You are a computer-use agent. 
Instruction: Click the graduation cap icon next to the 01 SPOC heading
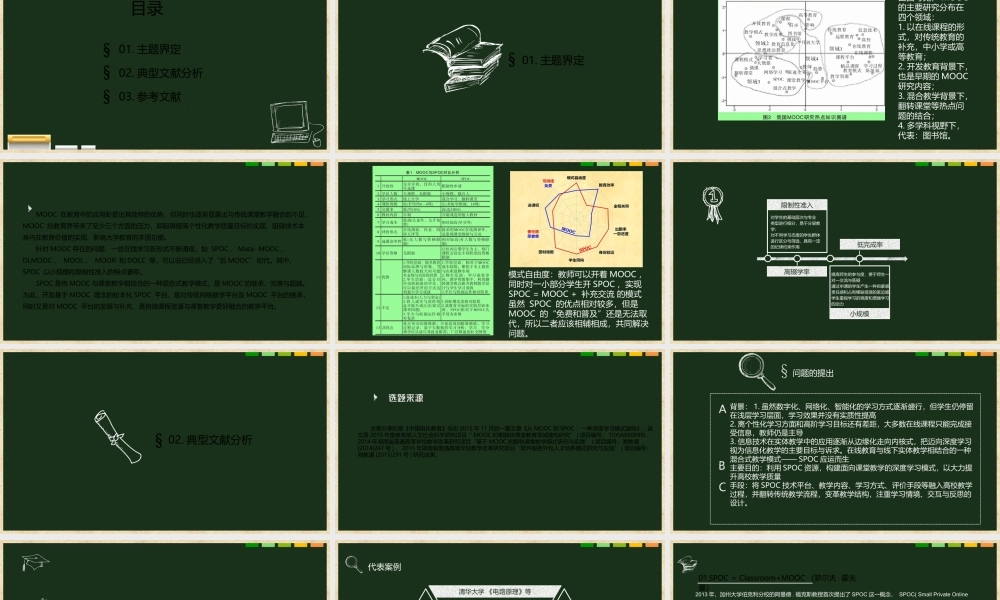(x=686, y=562)
